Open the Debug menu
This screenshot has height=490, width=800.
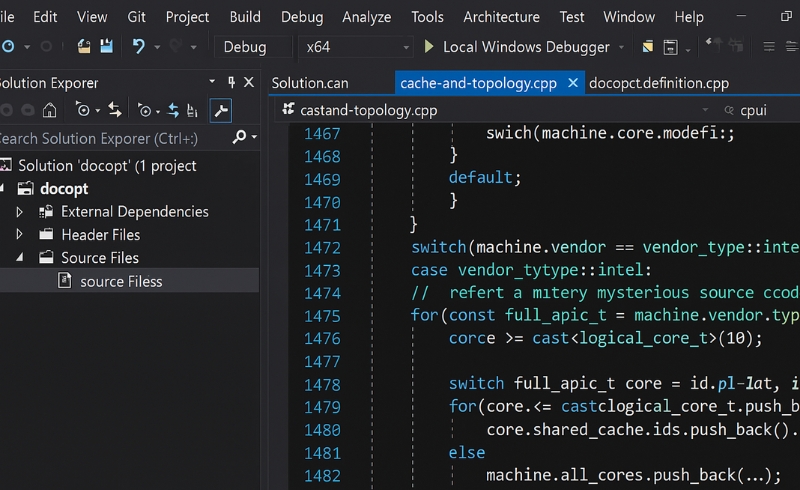(x=302, y=17)
